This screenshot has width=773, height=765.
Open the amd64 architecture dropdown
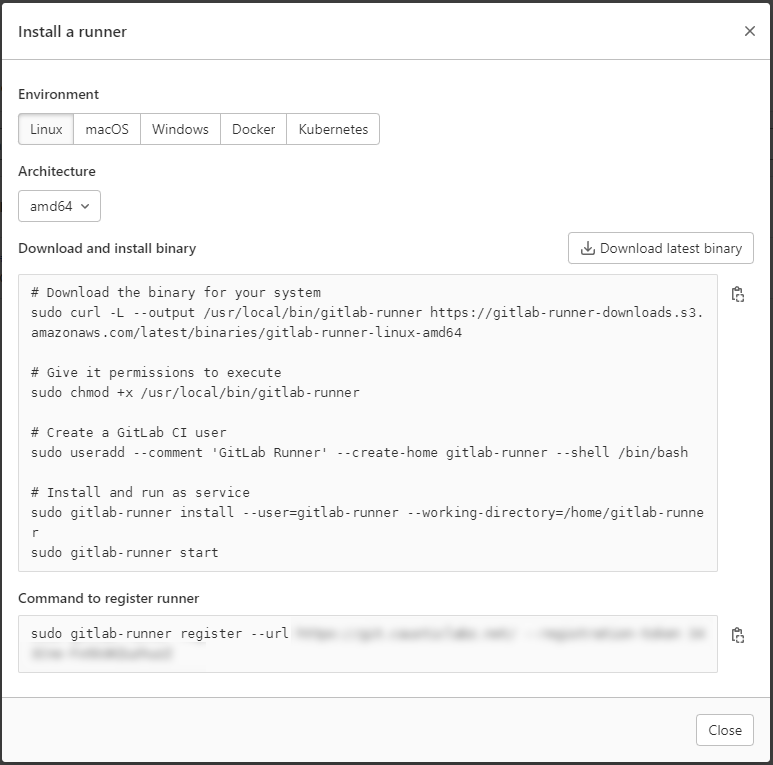click(59, 207)
